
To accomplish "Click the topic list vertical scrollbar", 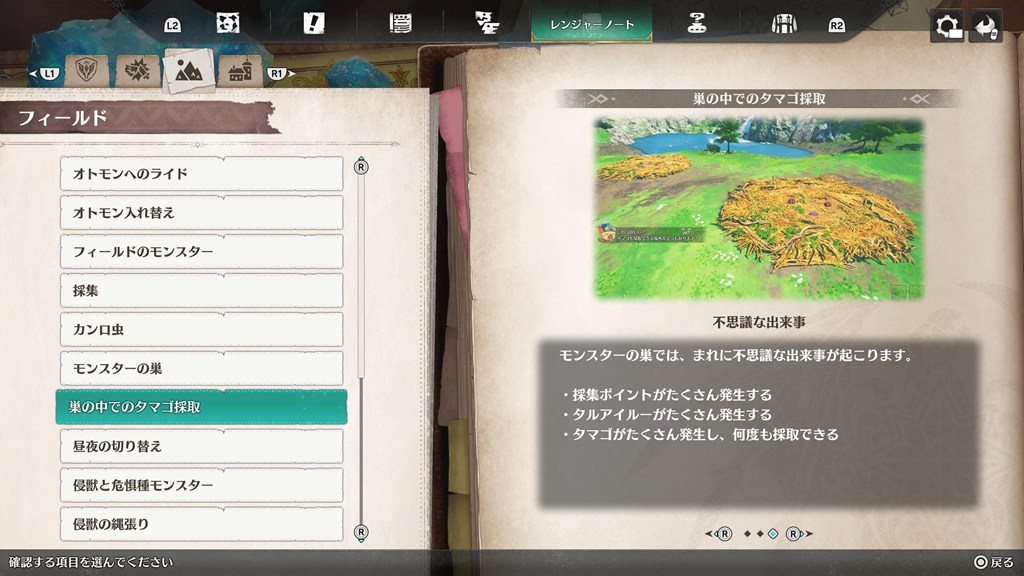I will point(361,350).
